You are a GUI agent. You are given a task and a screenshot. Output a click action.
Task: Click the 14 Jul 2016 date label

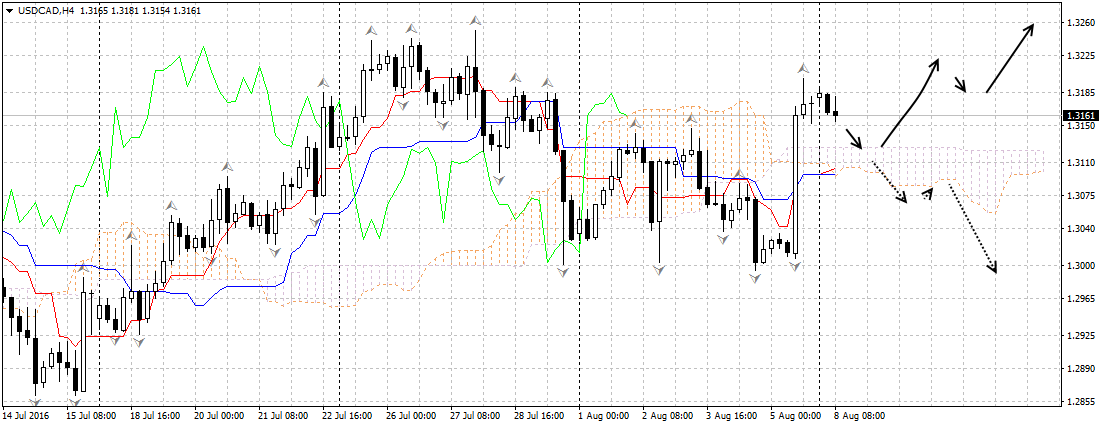coord(26,414)
